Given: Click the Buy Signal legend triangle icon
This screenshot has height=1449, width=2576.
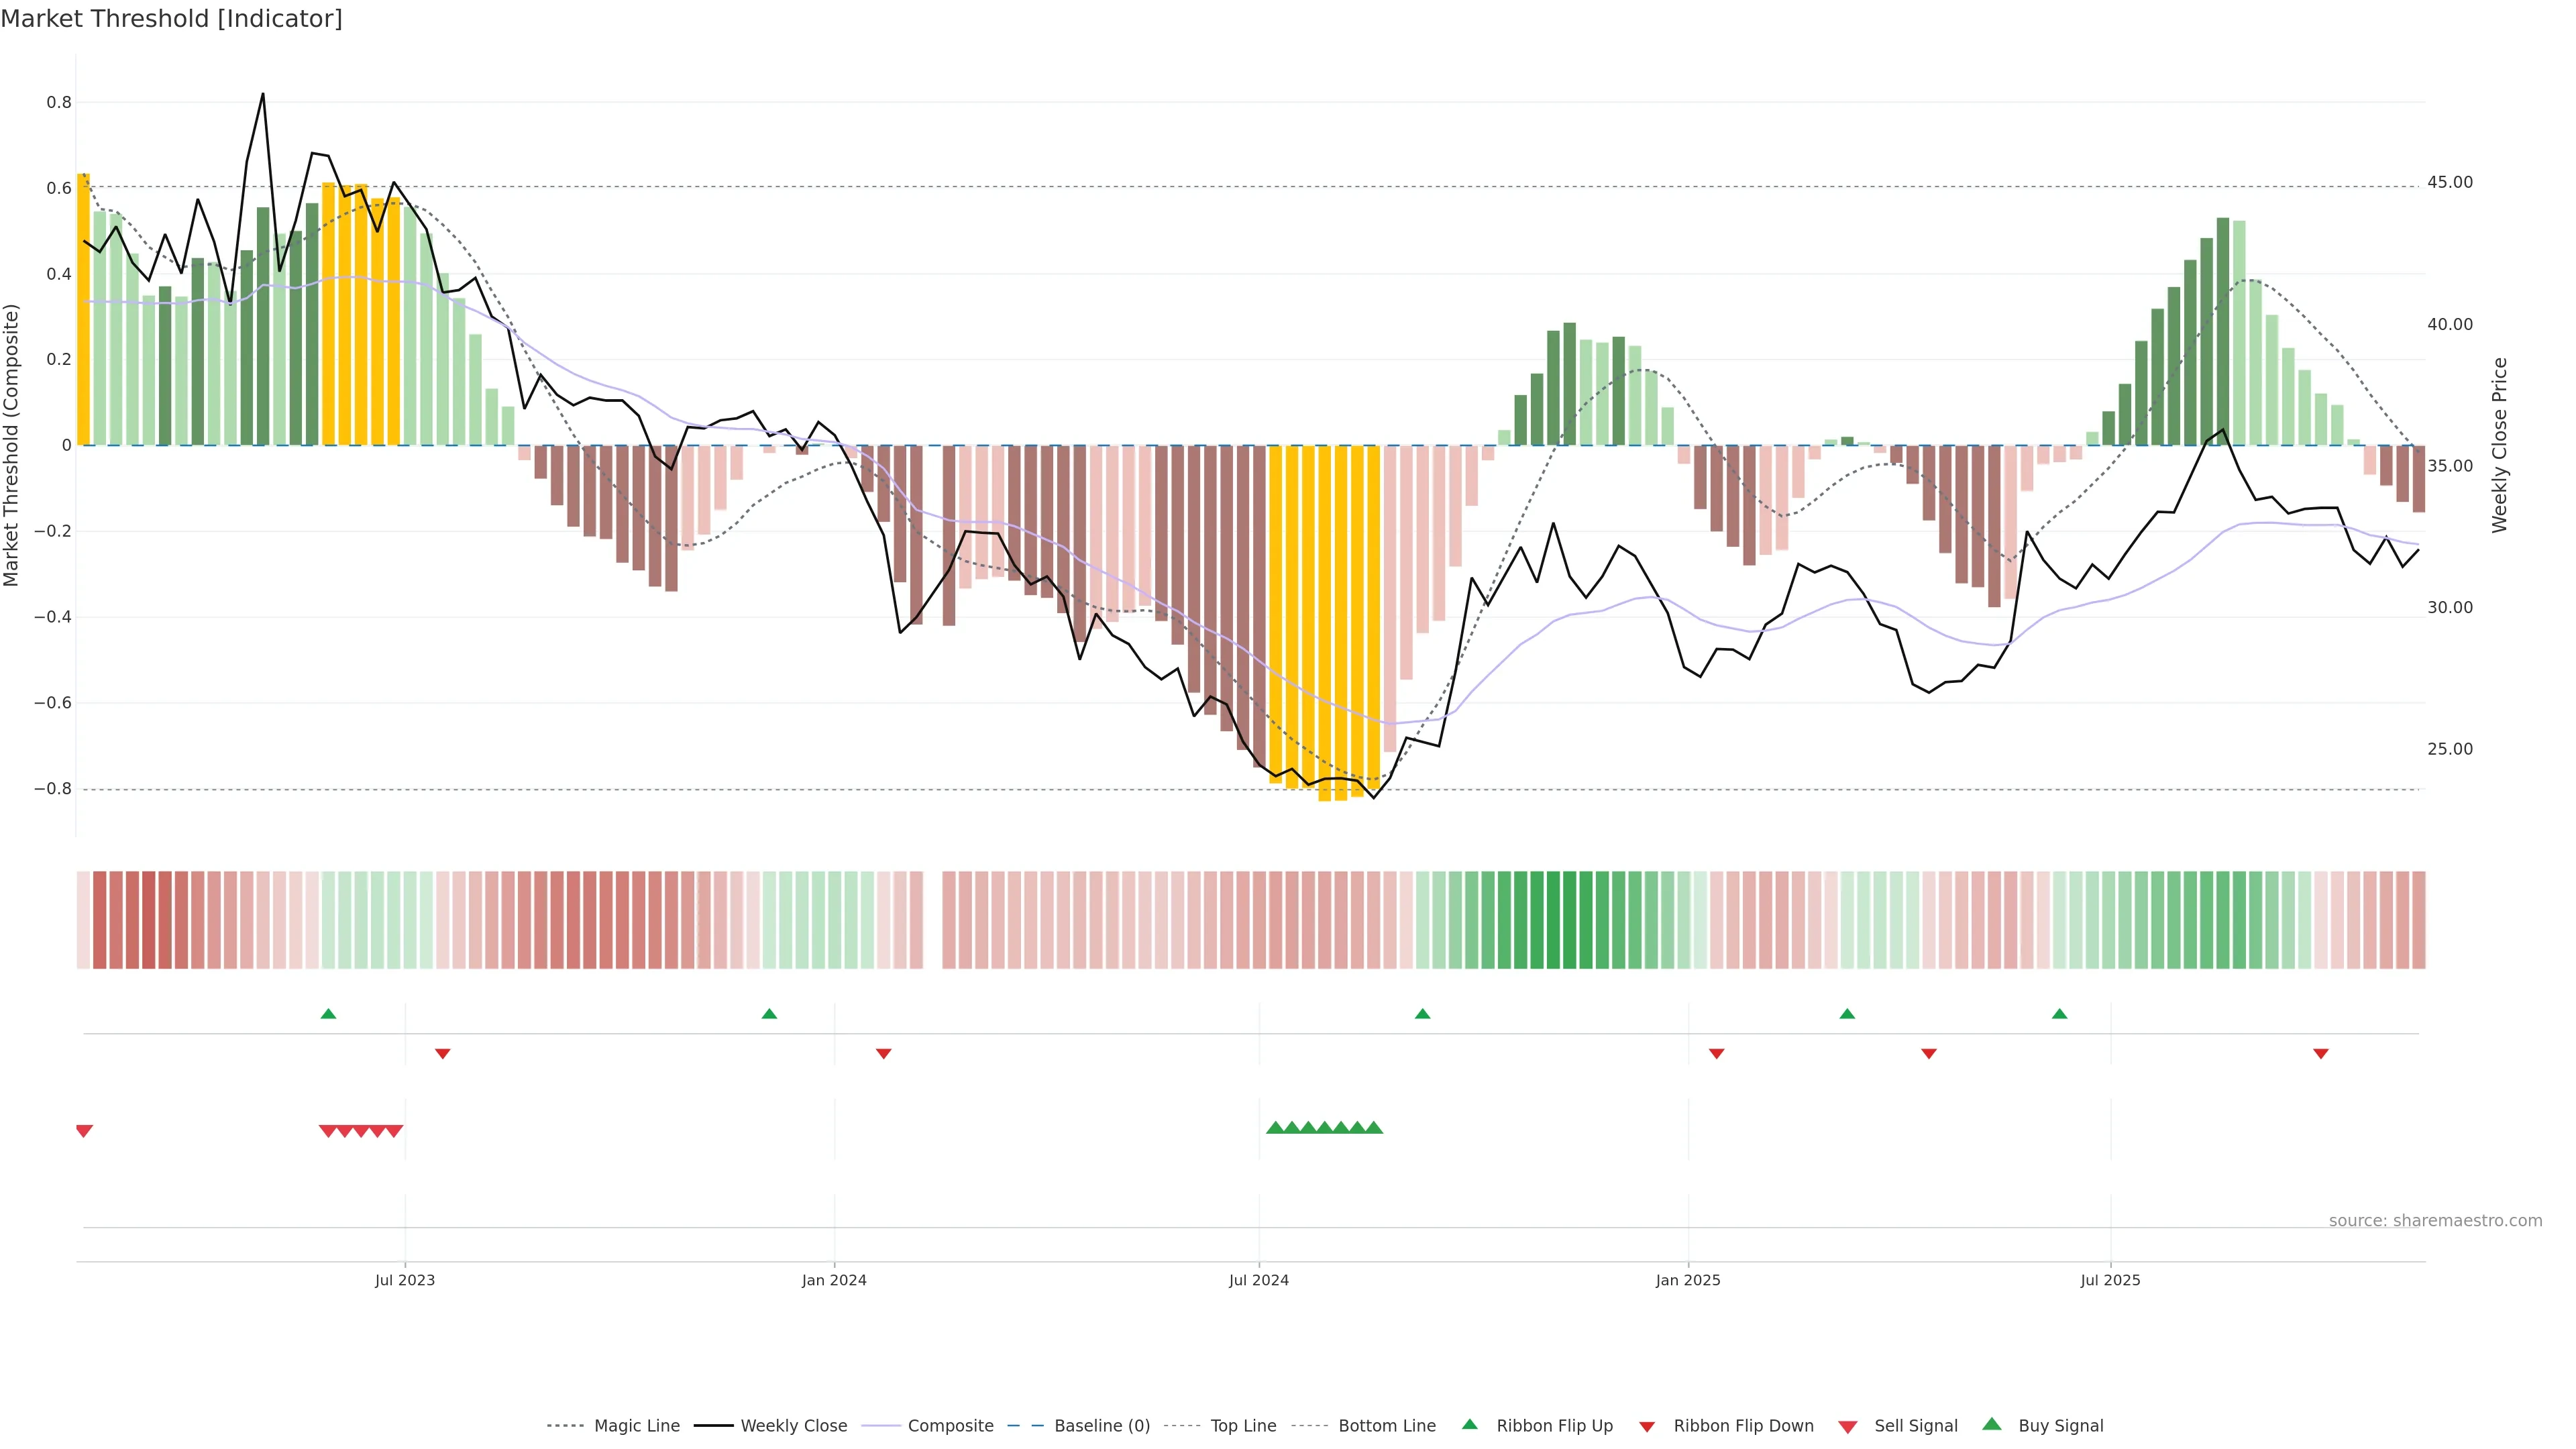Looking at the screenshot, I should click(x=1992, y=1424).
